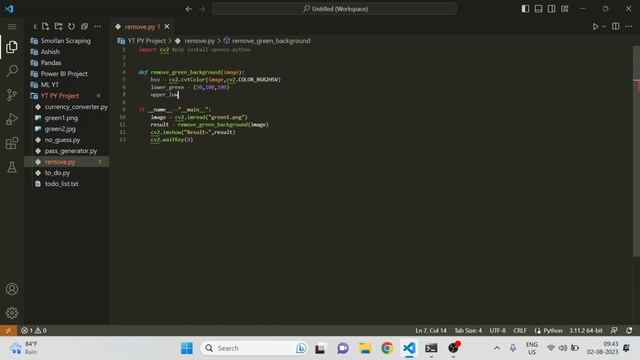Open File Explorer from taskbar
640x360 pixels.
[x=365, y=348]
